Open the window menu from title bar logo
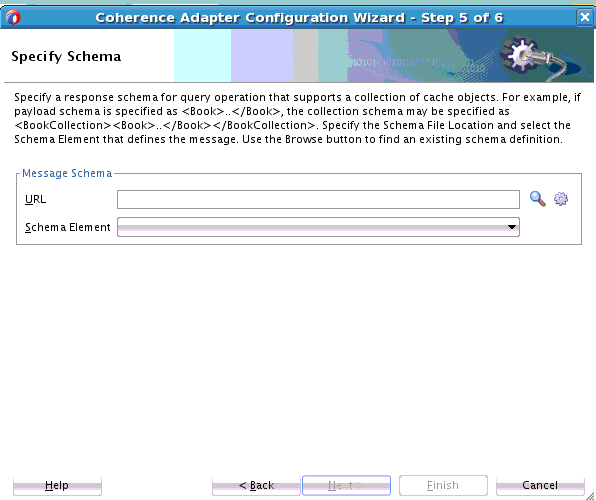596x500 pixels. pyautogui.click(x=13, y=17)
